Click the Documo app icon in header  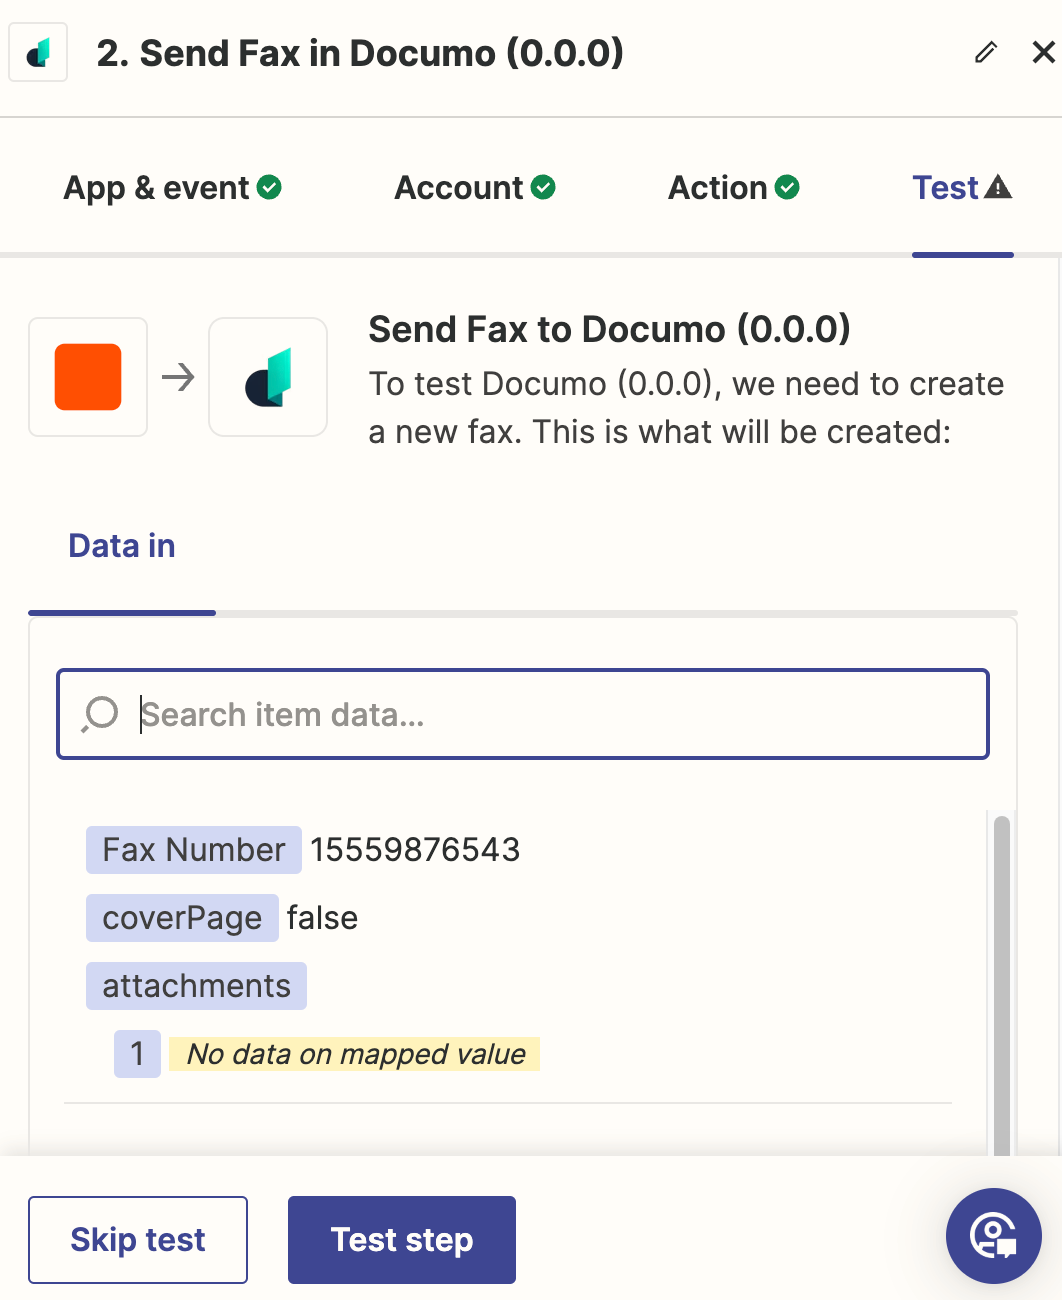pos(38,53)
